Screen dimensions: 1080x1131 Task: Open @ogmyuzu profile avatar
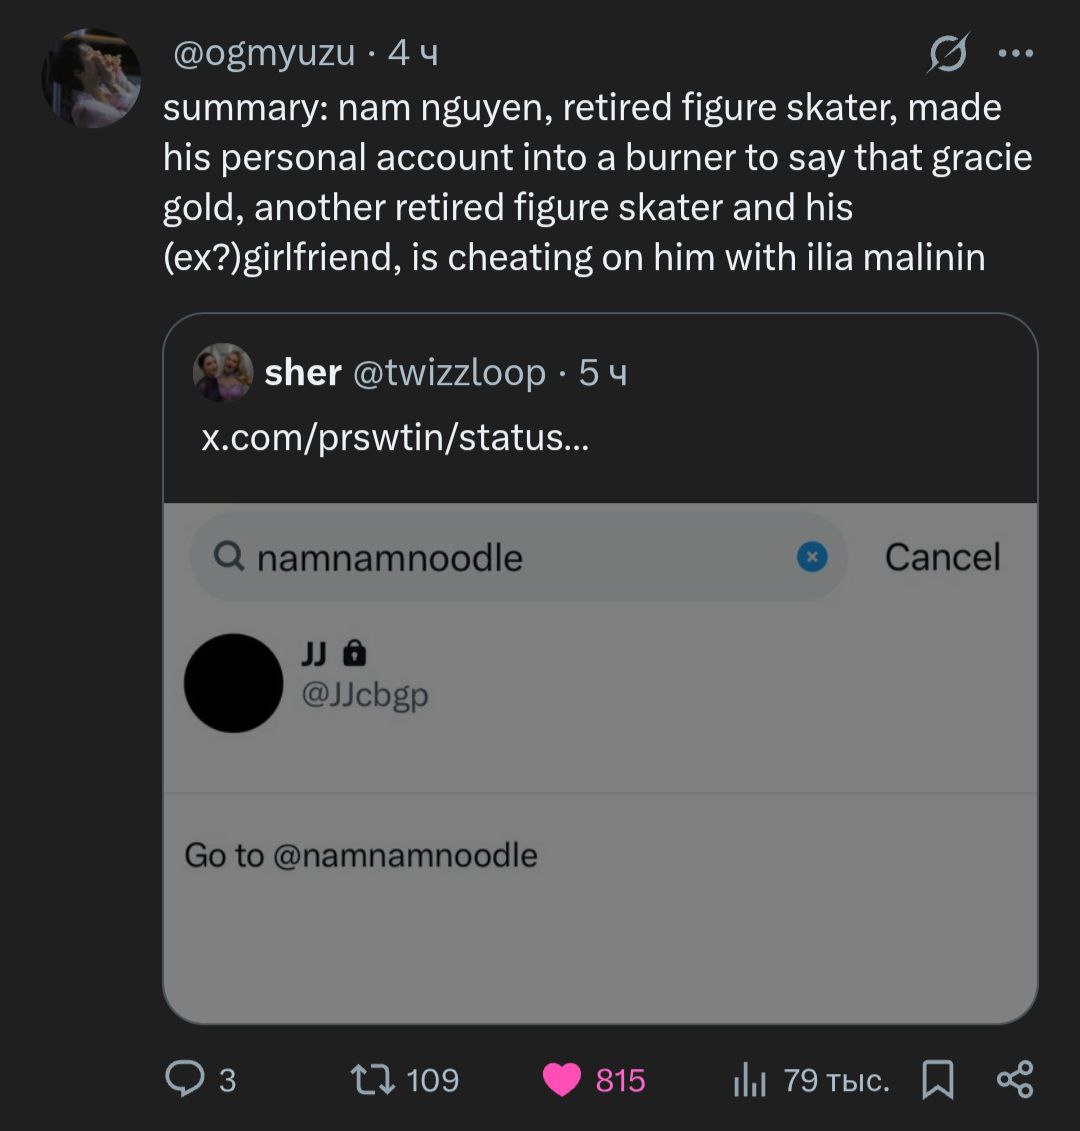click(x=90, y=78)
